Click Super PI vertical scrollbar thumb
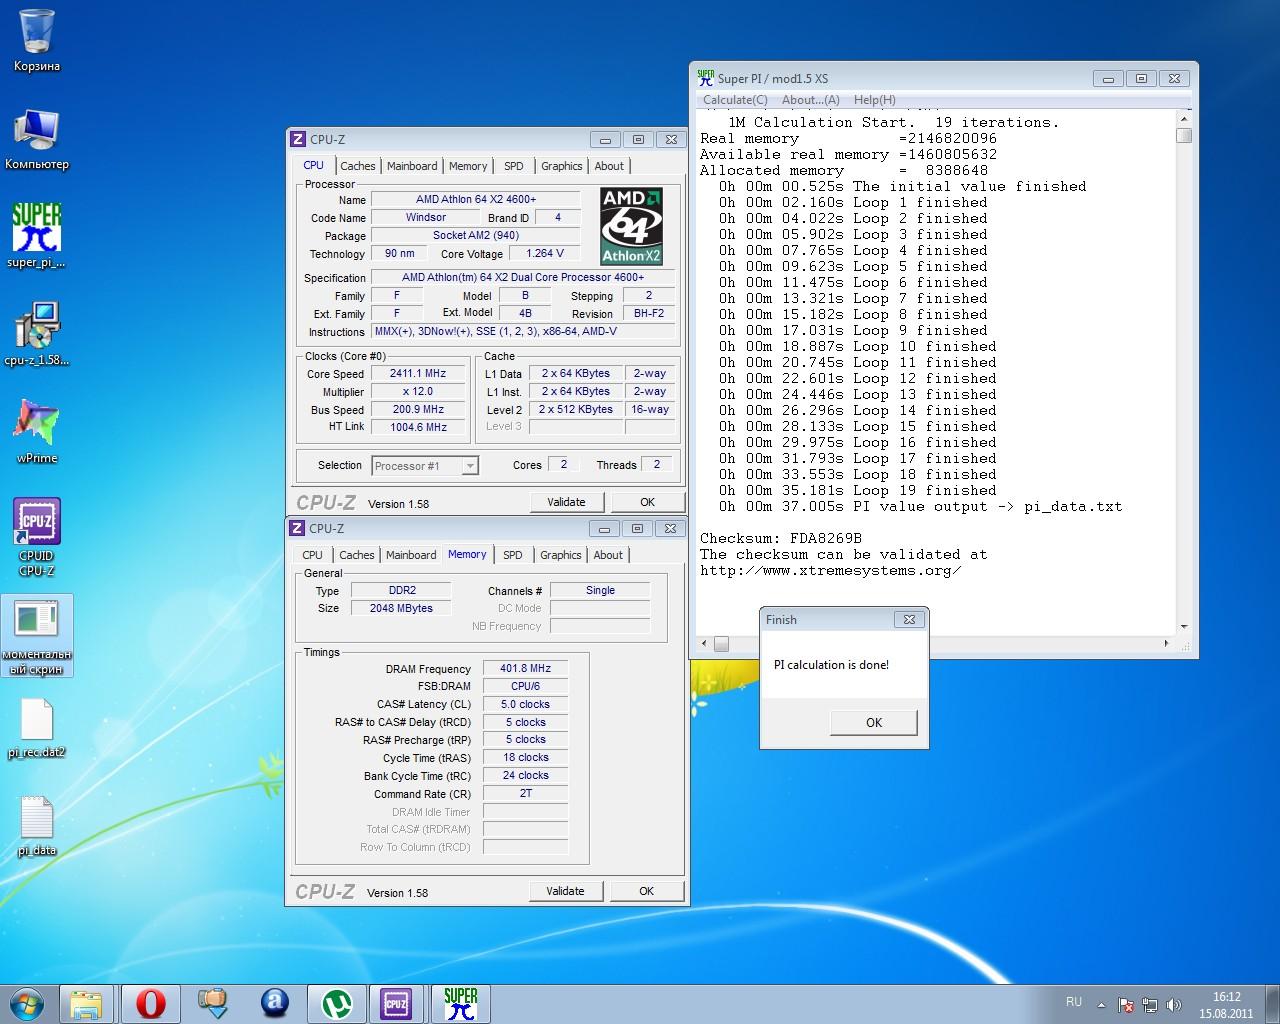Viewport: 1280px width, 1024px height. (x=1184, y=136)
